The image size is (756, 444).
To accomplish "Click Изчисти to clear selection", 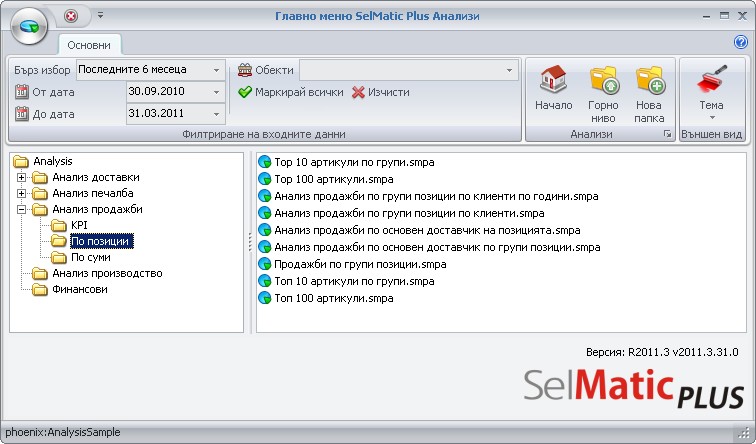I will point(381,92).
